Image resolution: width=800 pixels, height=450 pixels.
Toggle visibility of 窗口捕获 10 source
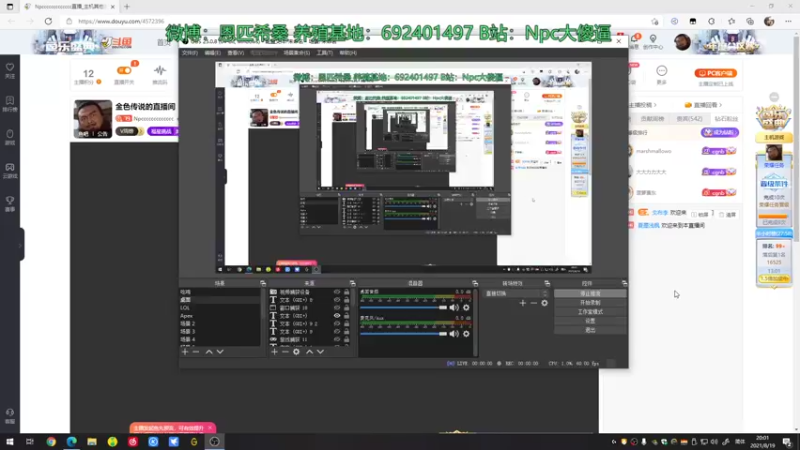tap(337, 308)
